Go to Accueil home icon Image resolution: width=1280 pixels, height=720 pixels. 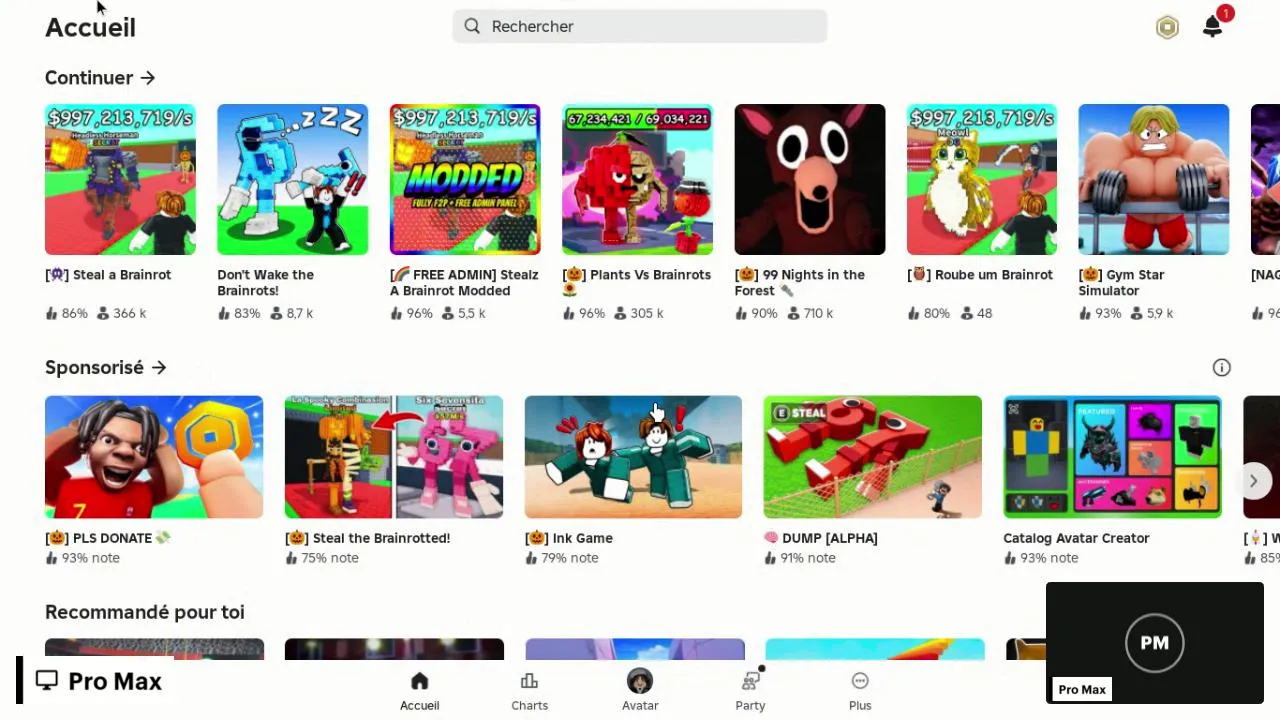(420, 681)
